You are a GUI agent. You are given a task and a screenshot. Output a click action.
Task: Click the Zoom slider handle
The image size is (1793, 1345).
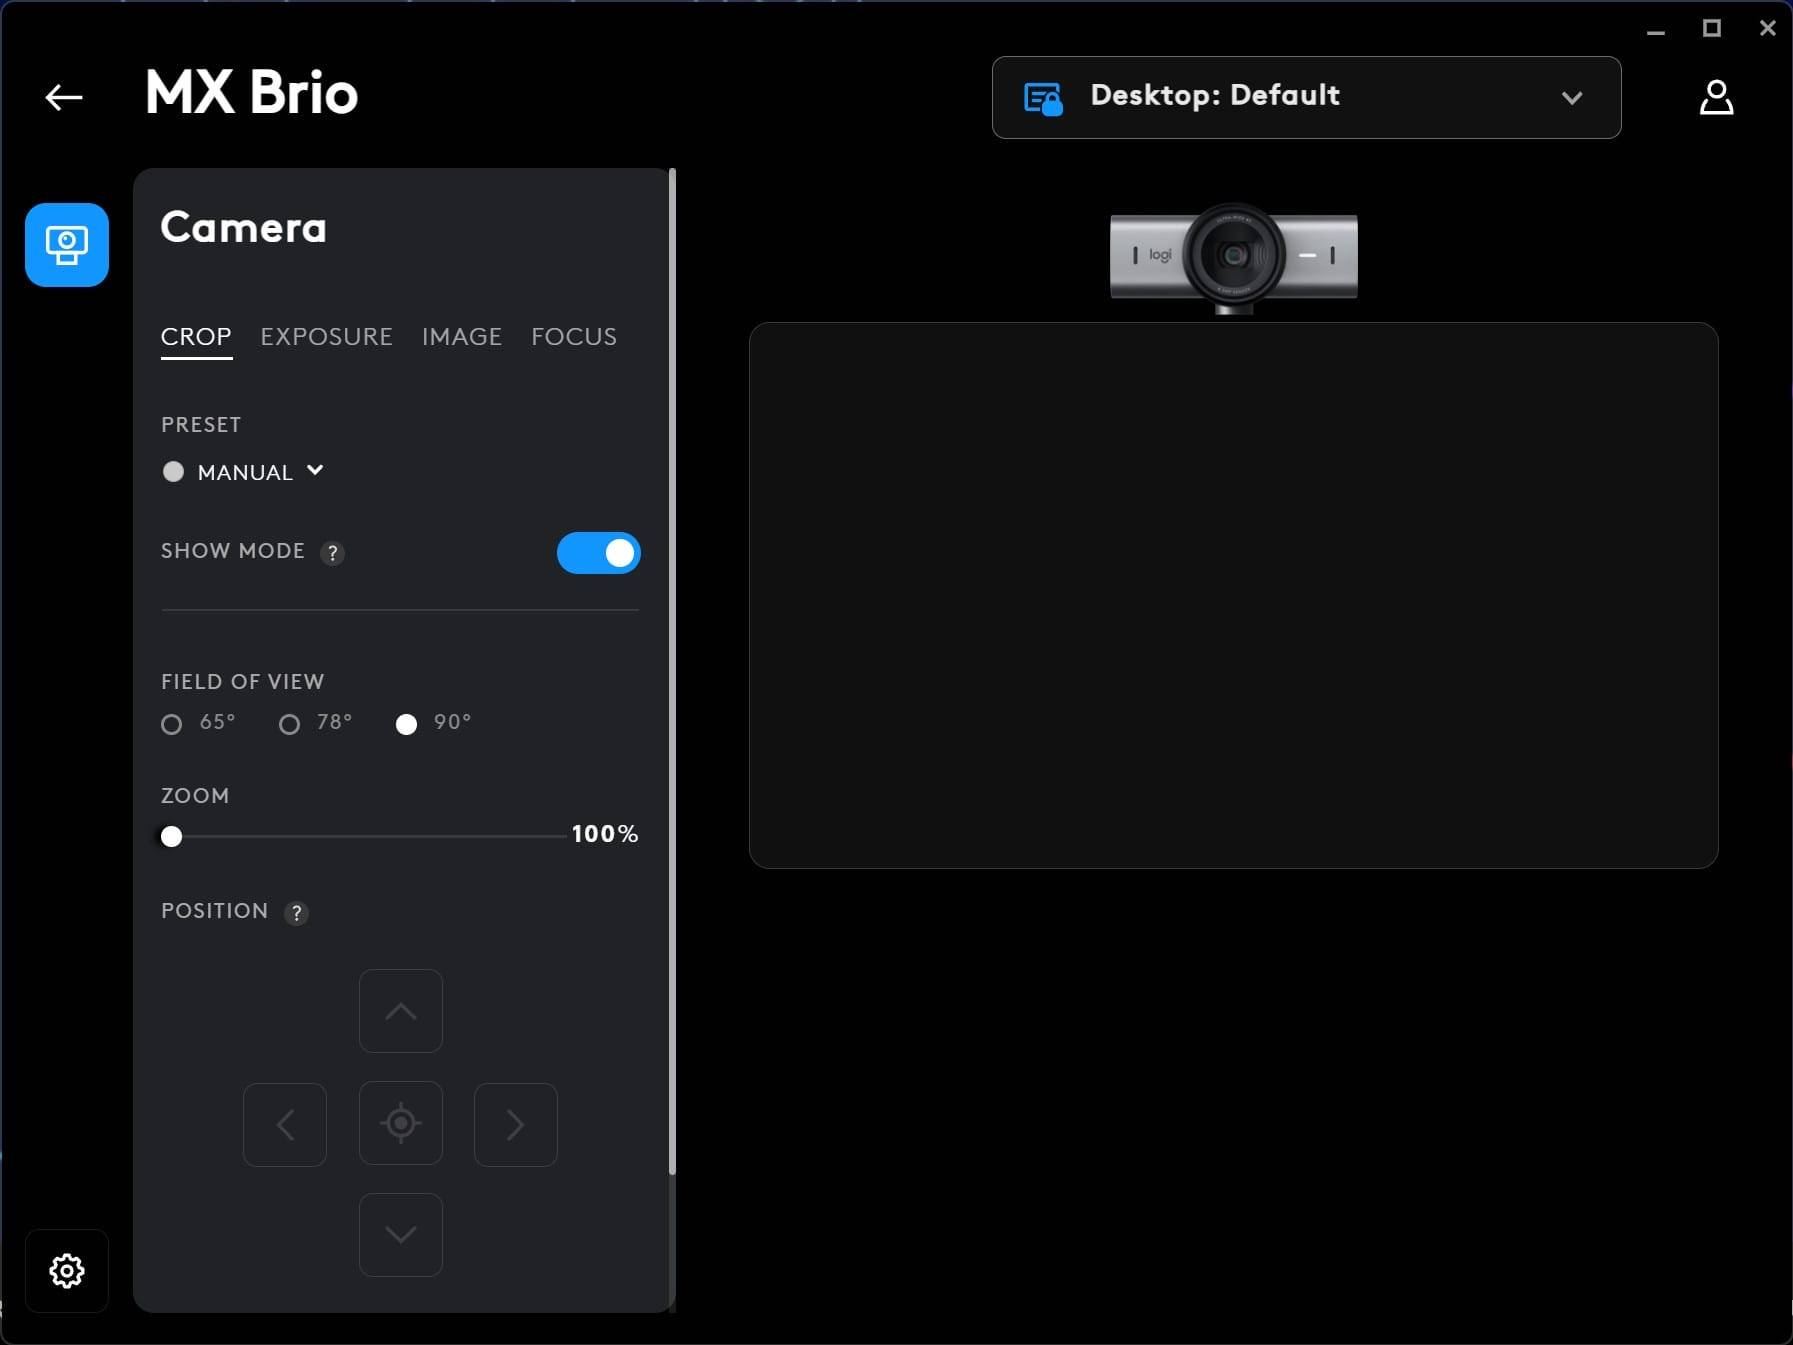pos(172,836)
